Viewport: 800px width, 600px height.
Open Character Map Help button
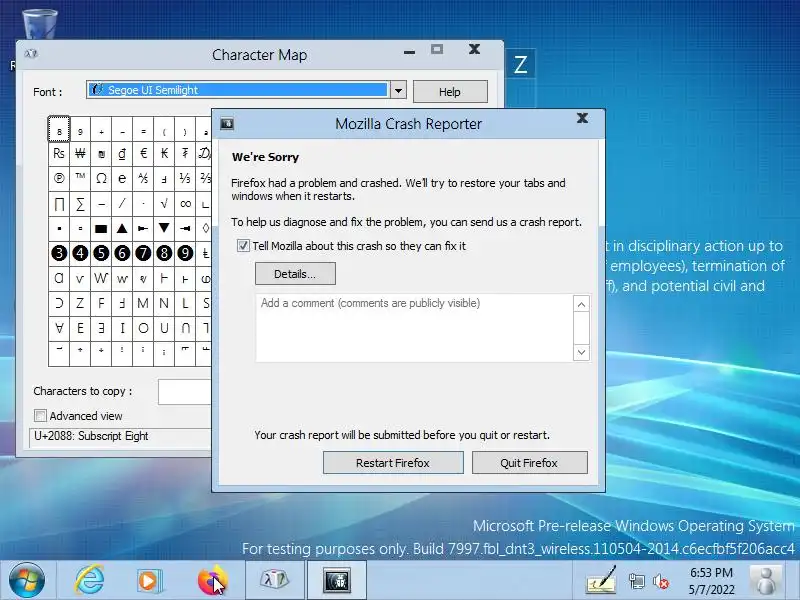pos(450,92)
